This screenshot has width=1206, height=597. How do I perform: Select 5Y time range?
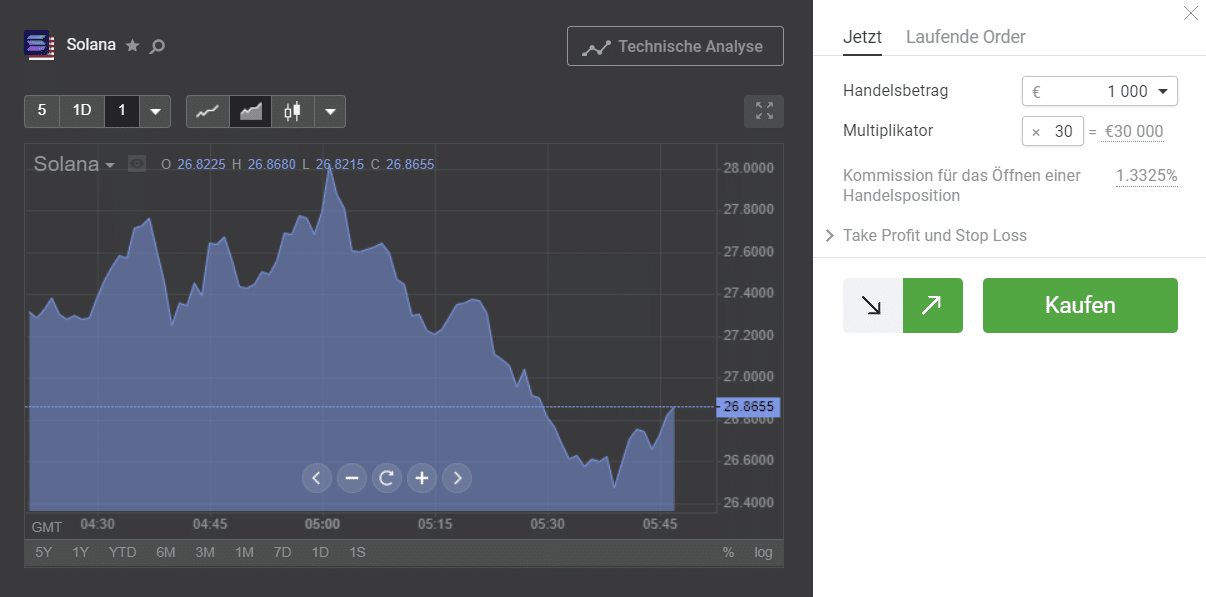point(44,552)
